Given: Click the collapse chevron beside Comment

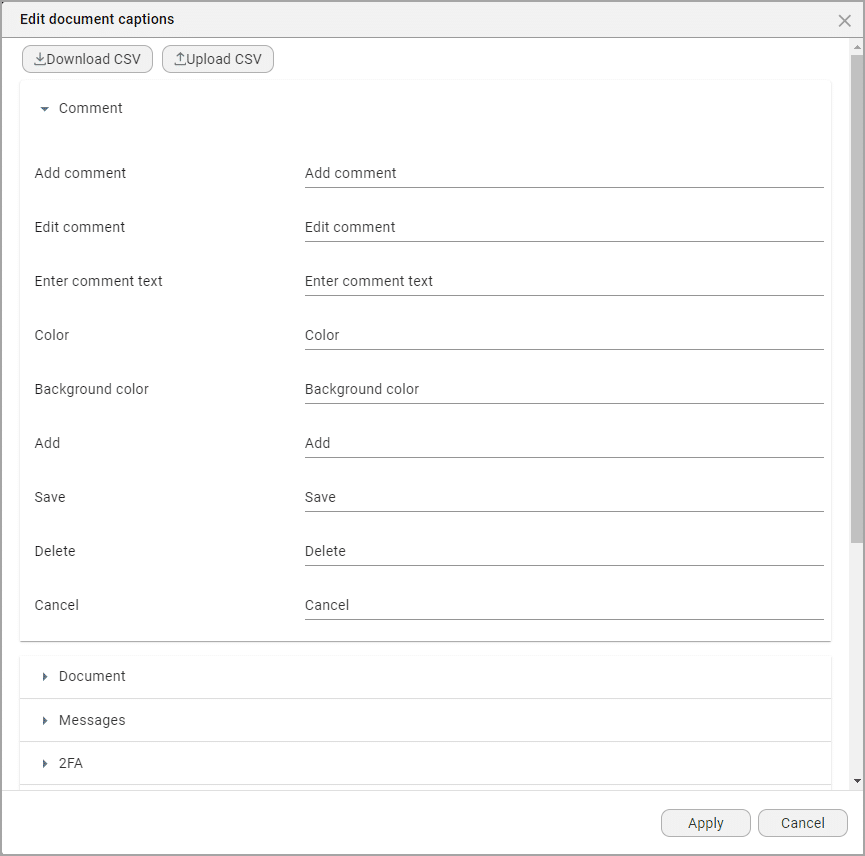Looking at the screenshot, I should 44,108.
